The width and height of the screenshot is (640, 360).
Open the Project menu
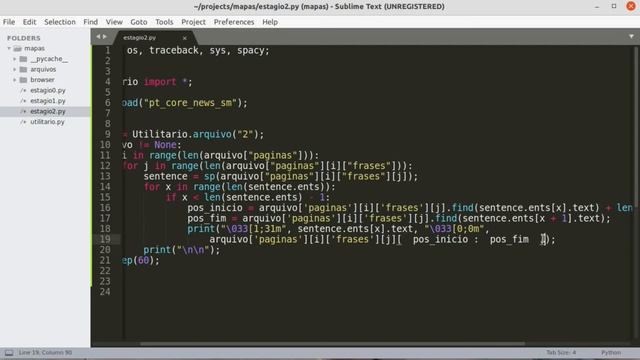[193, 22]
